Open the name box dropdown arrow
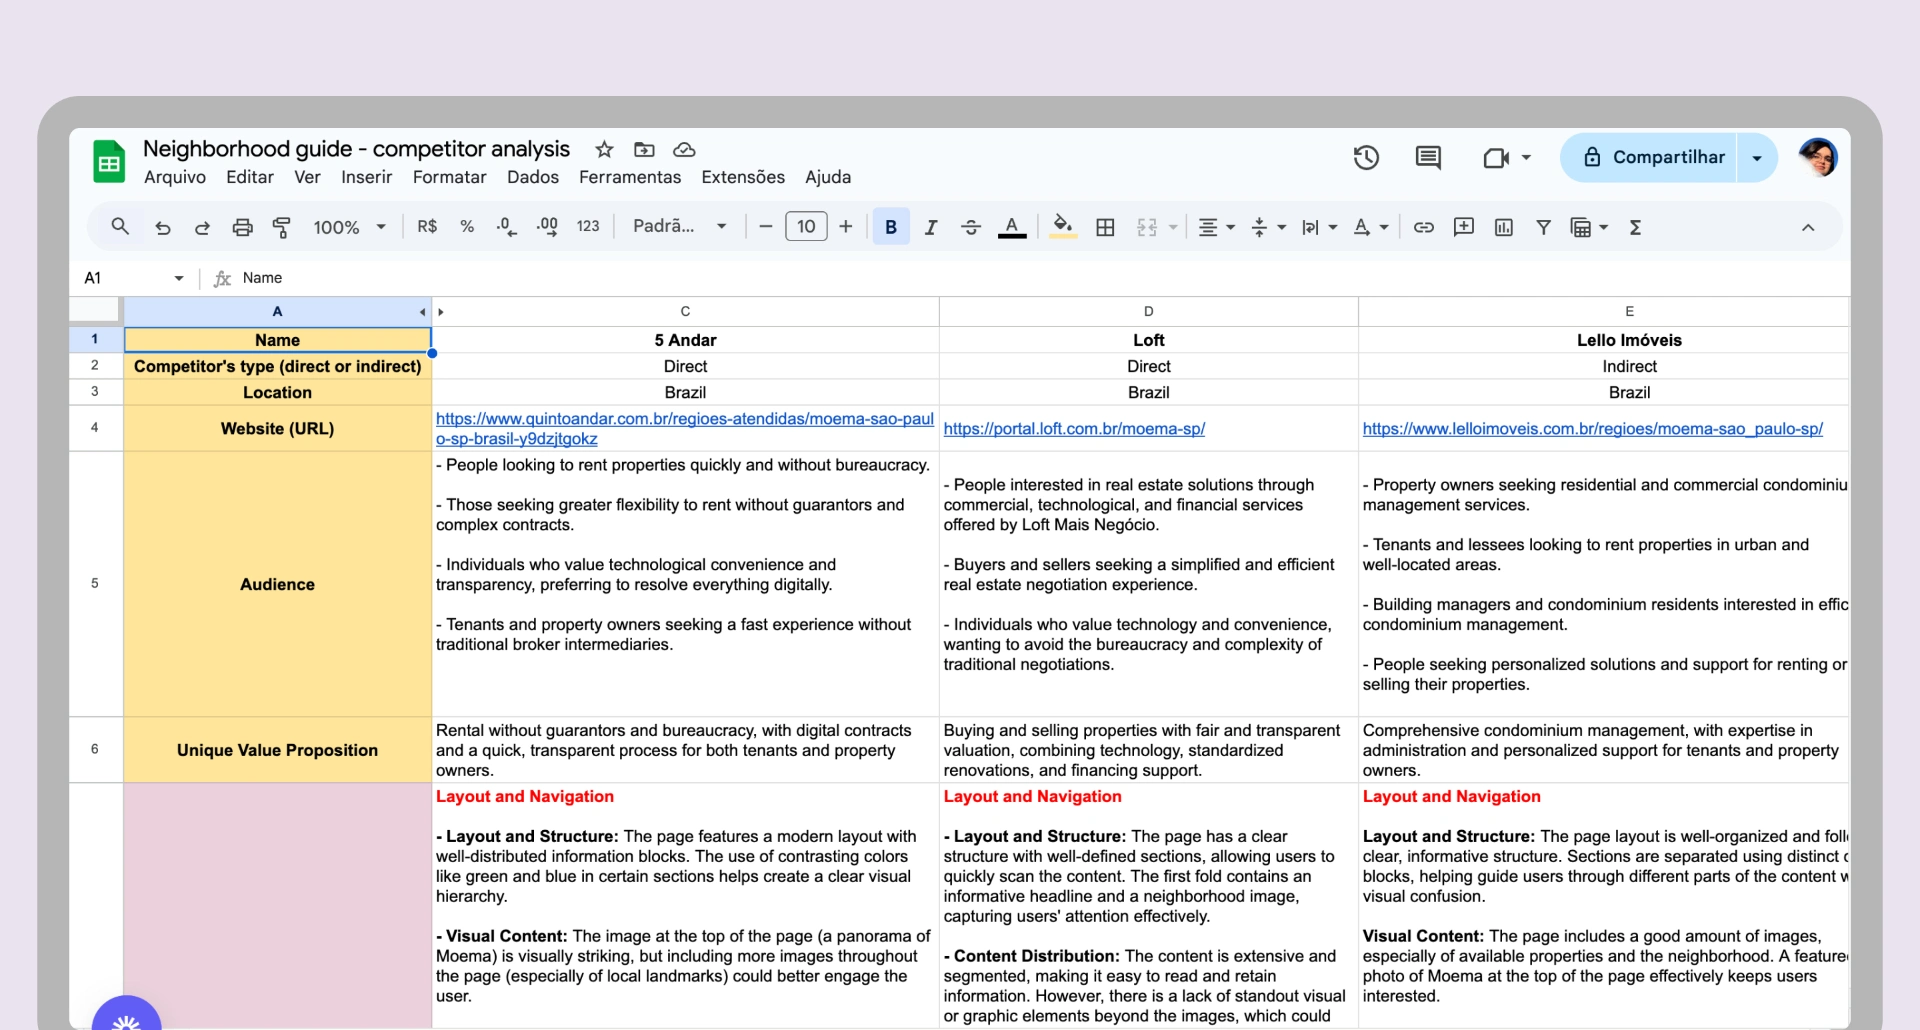This screenshot has width=1920, height=1030. [x=179, y=278]
